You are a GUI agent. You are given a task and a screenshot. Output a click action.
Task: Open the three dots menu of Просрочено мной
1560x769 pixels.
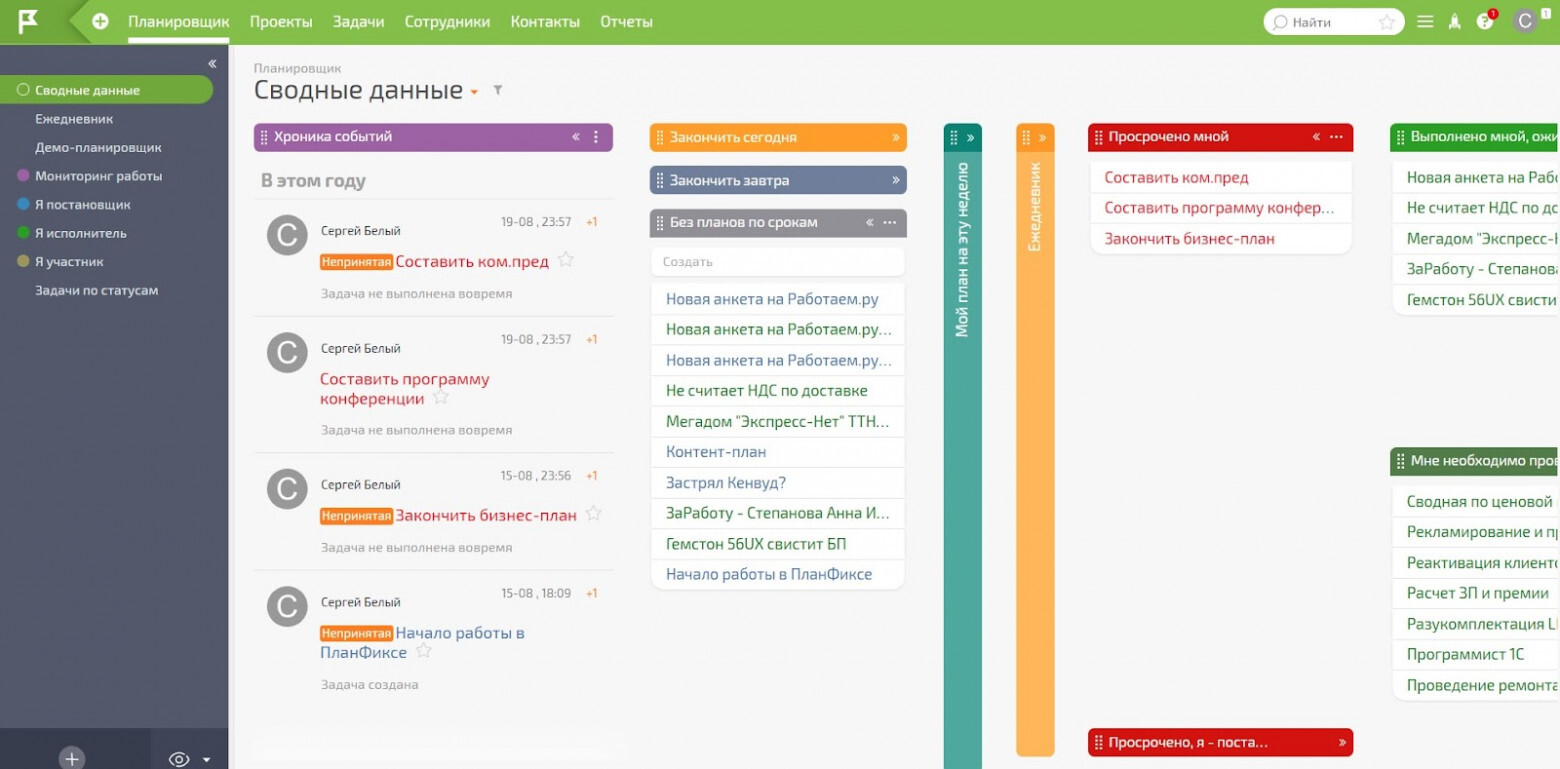pyautogui.click(x=1336, y=137)
